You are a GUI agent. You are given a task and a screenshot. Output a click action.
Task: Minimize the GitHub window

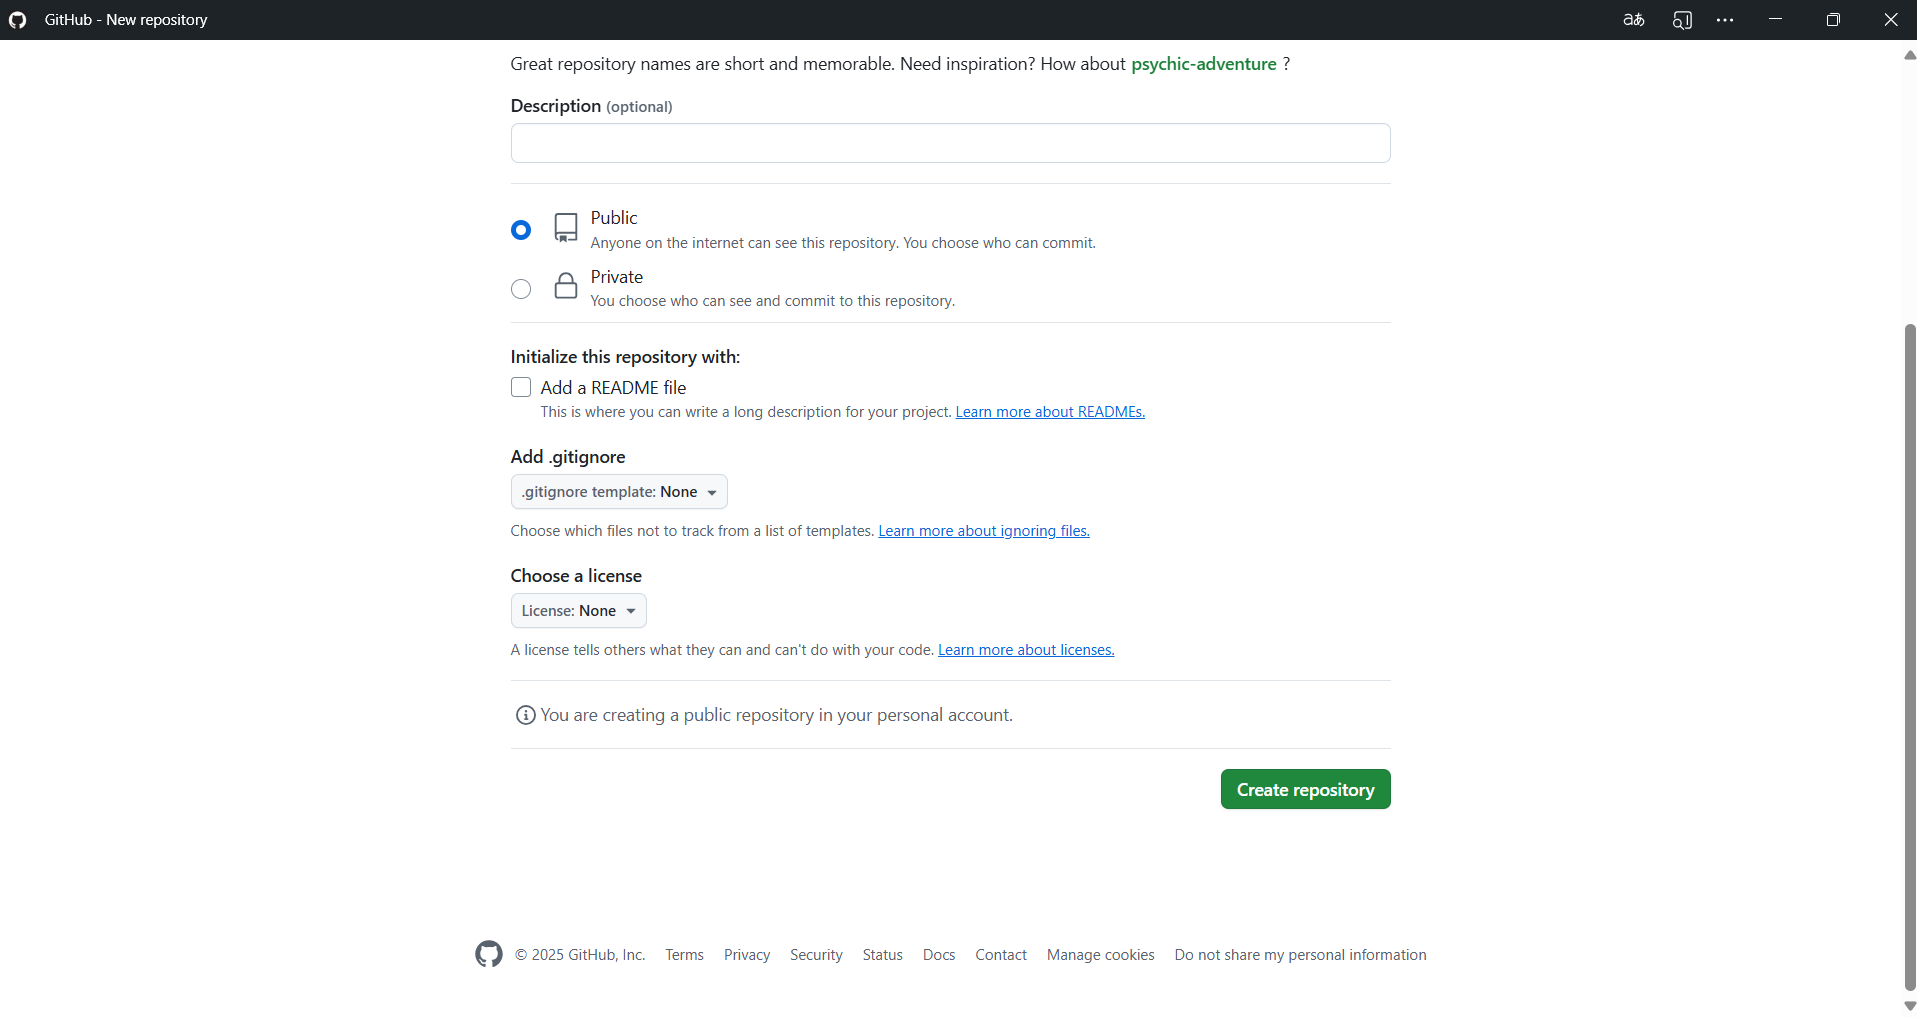[1775, 20]
